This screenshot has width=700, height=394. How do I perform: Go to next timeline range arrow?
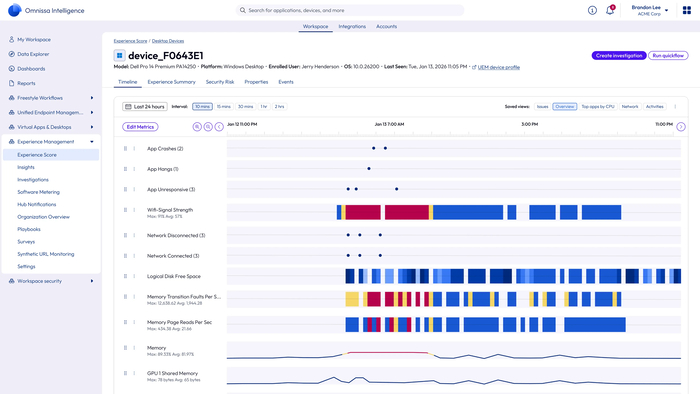point(681,127)
